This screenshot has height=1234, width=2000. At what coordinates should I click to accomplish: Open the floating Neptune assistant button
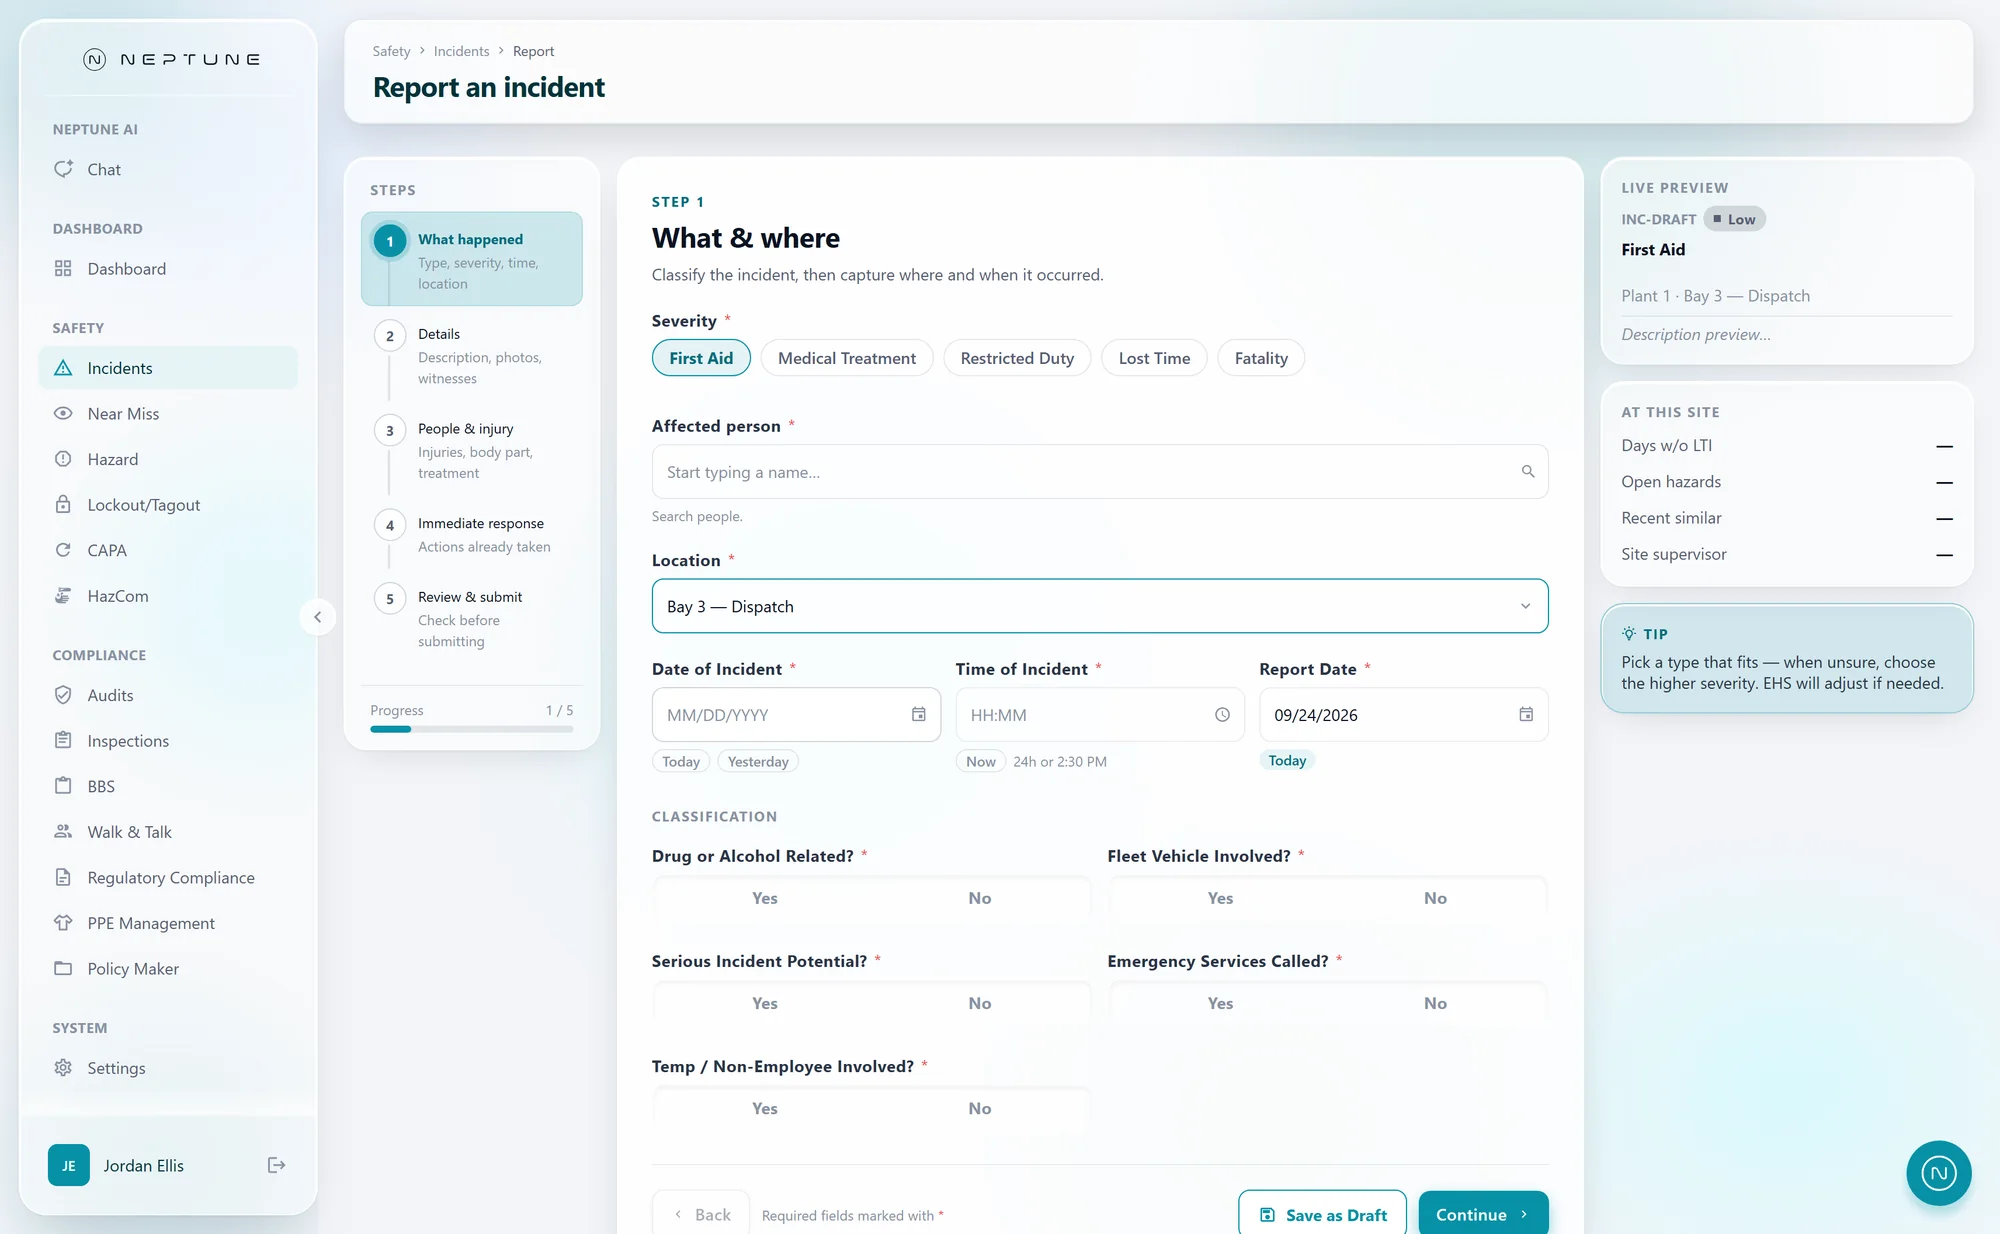(x=1939, y=1173)
